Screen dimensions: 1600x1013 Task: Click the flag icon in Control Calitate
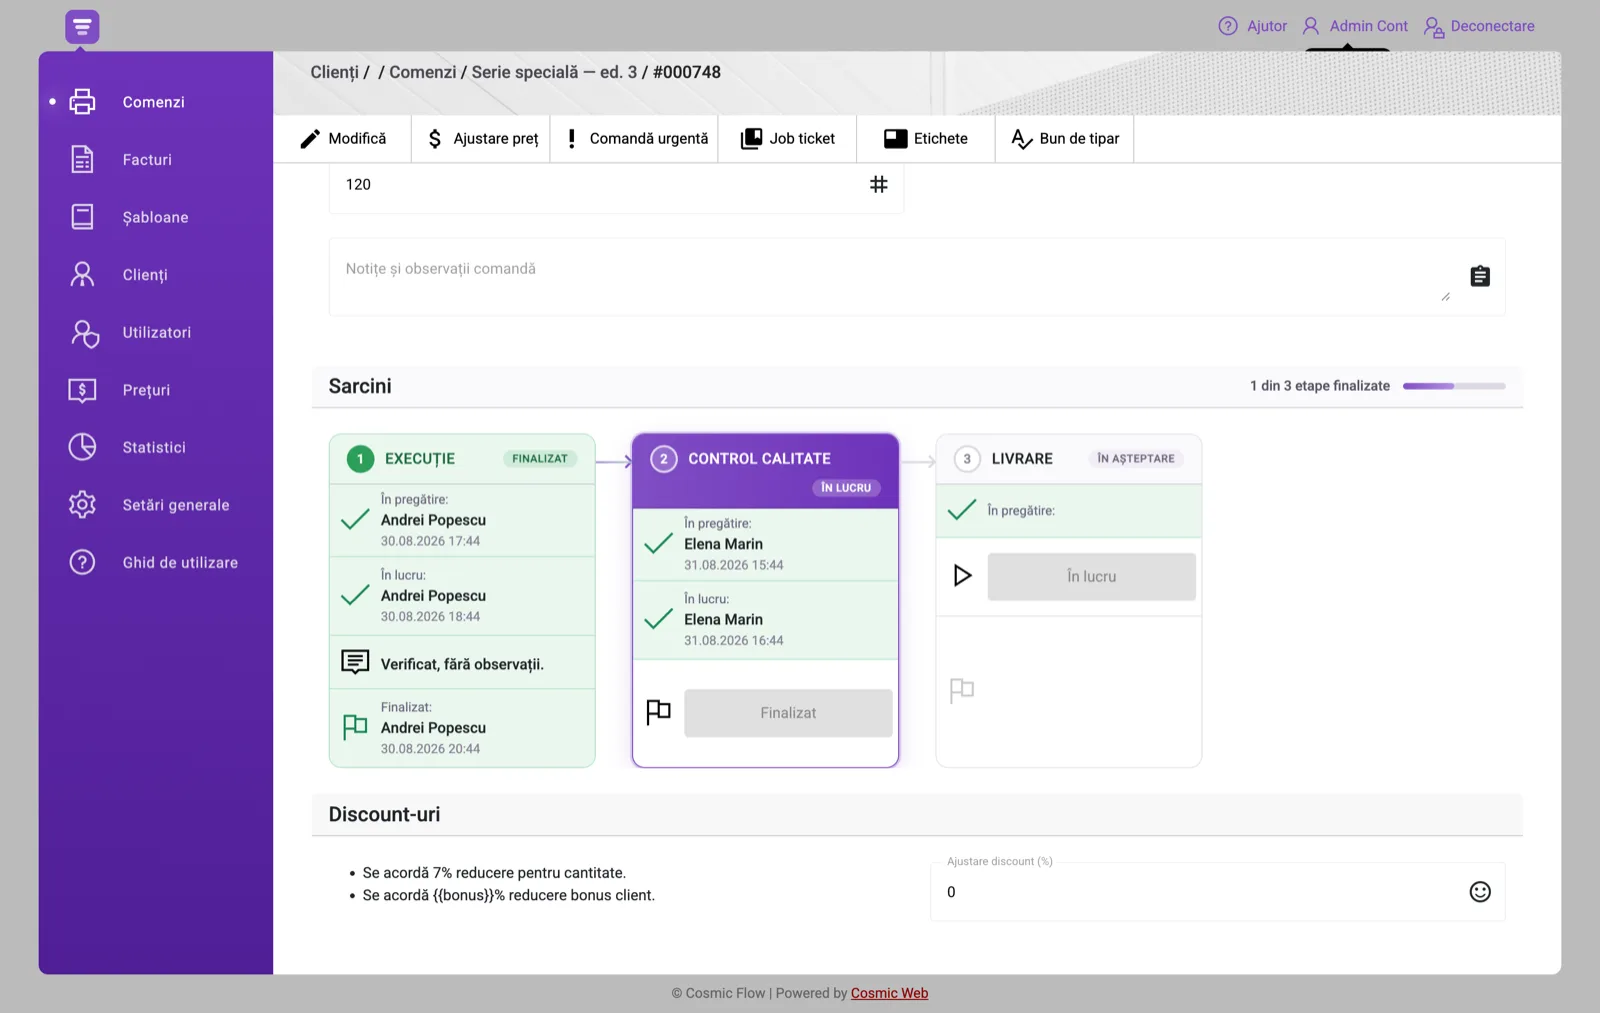coord(658,712)
